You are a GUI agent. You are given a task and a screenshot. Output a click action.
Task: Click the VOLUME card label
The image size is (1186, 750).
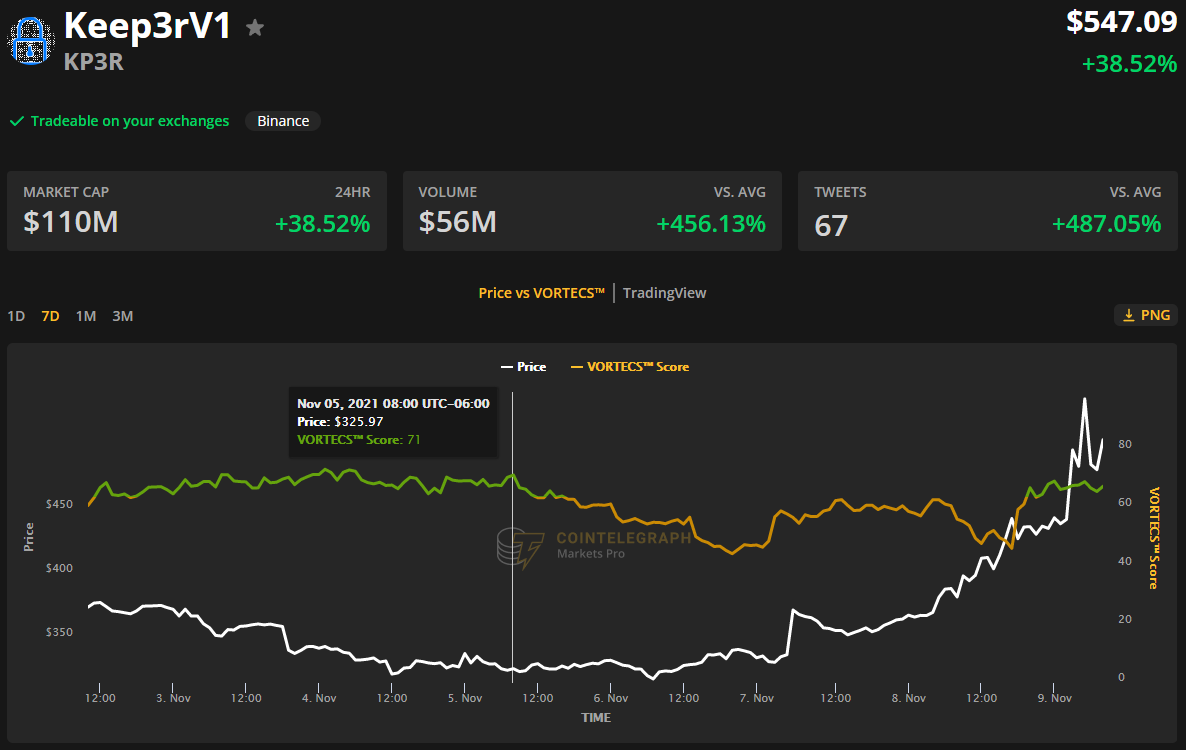448,192
